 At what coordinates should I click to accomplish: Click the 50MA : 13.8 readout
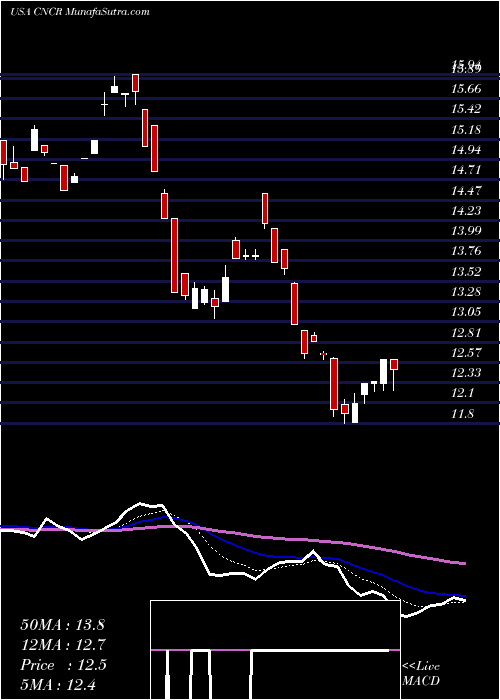(x=62, y=625)
